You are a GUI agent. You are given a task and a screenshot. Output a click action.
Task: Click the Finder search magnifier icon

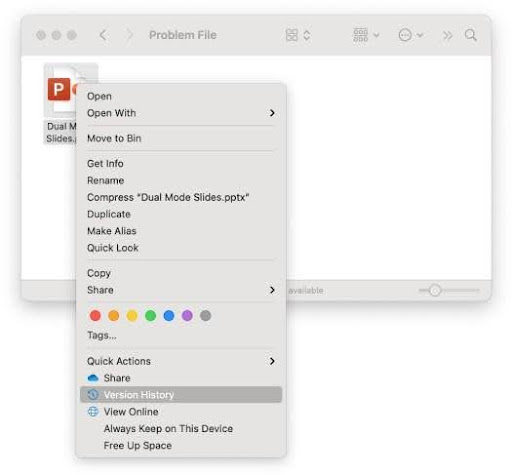pyautogui.click(x=470, y=35)
